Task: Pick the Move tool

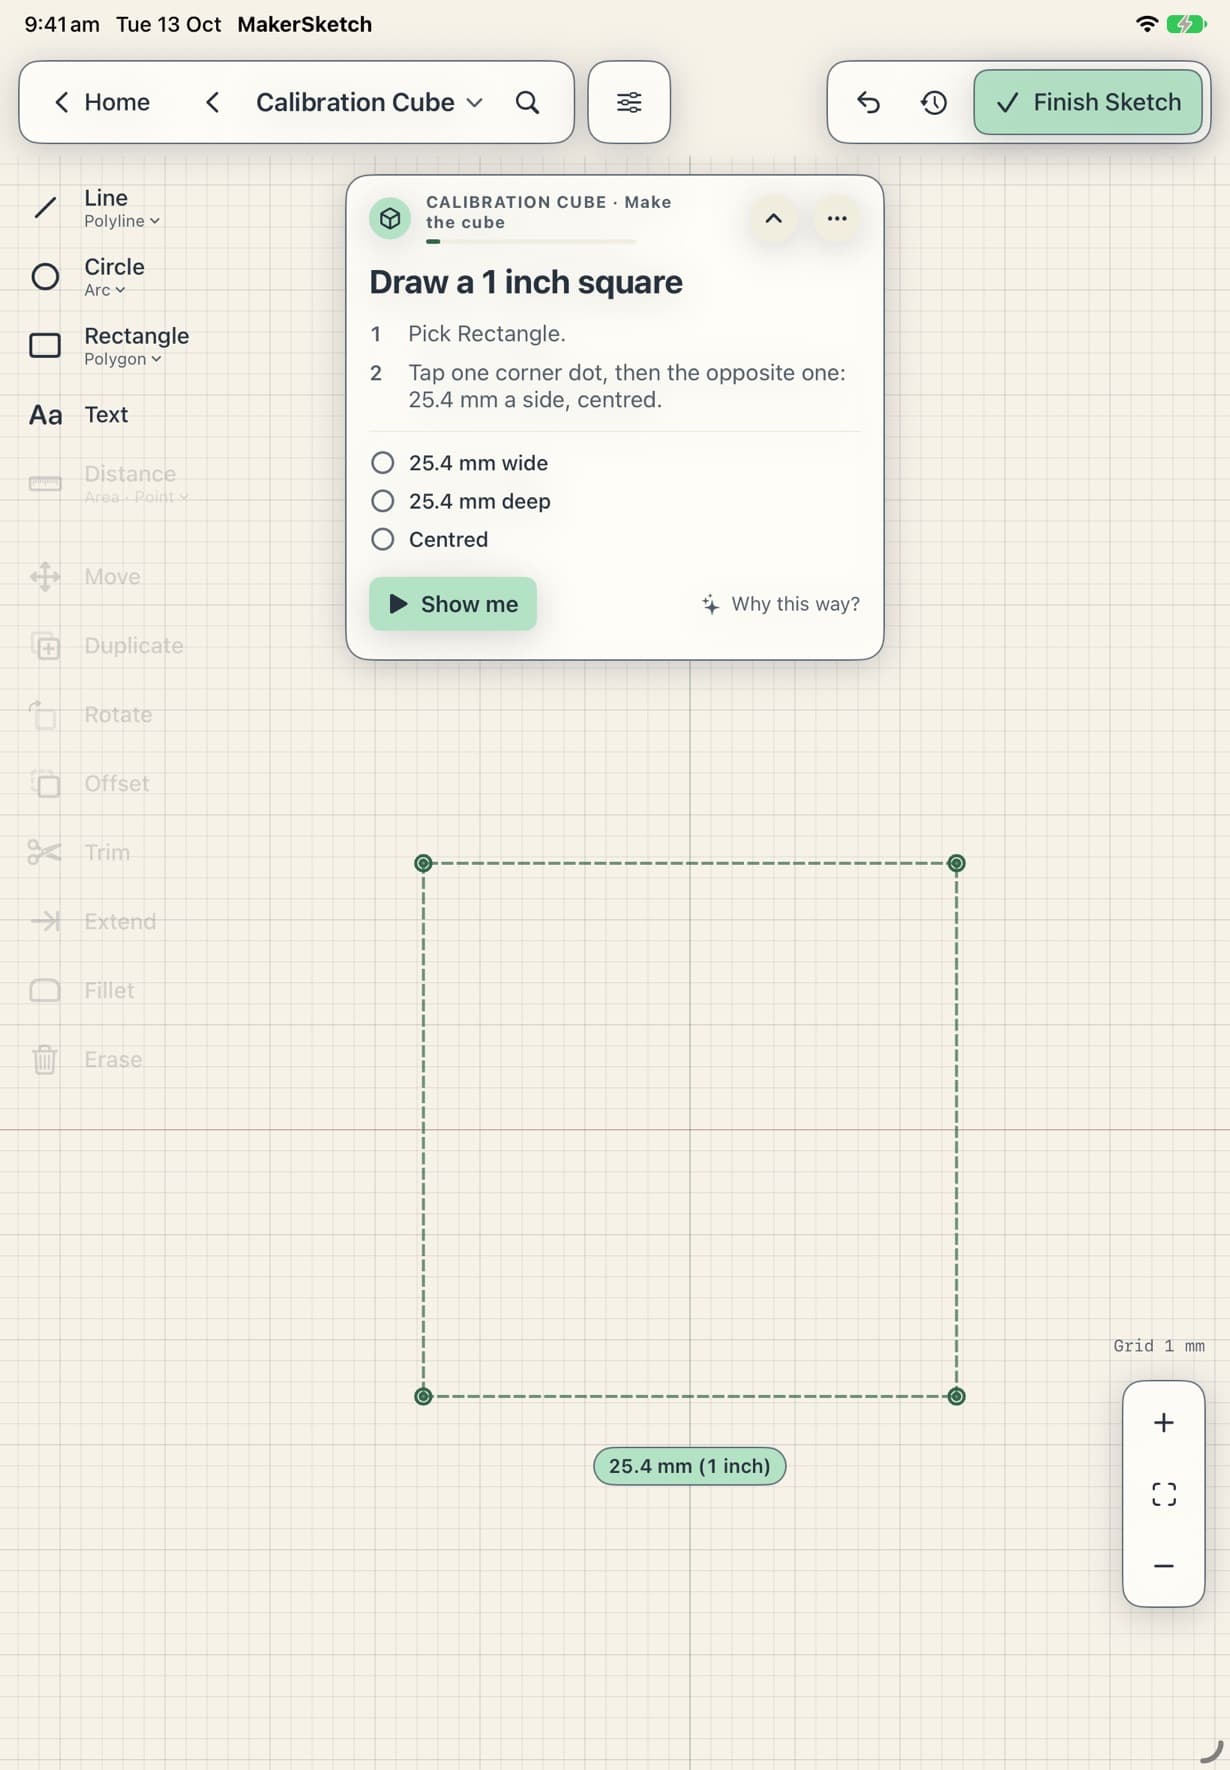Action: click(85, 576)
